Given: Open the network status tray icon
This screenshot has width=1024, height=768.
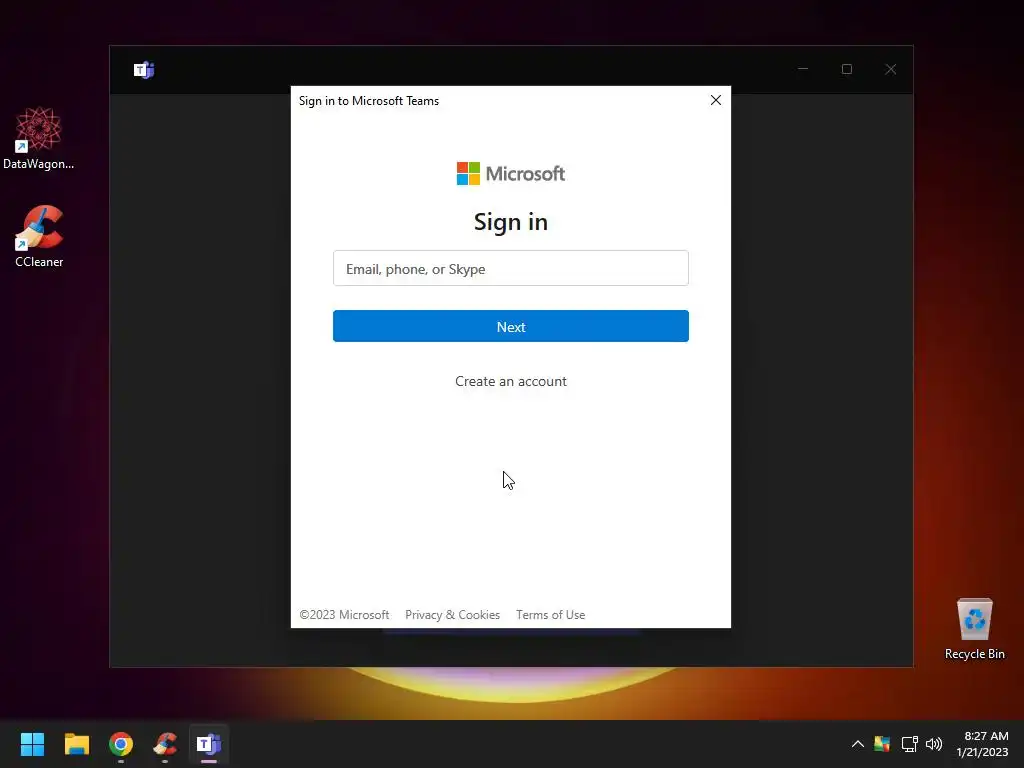Looking at the screenshot, I should click(909, 744).
